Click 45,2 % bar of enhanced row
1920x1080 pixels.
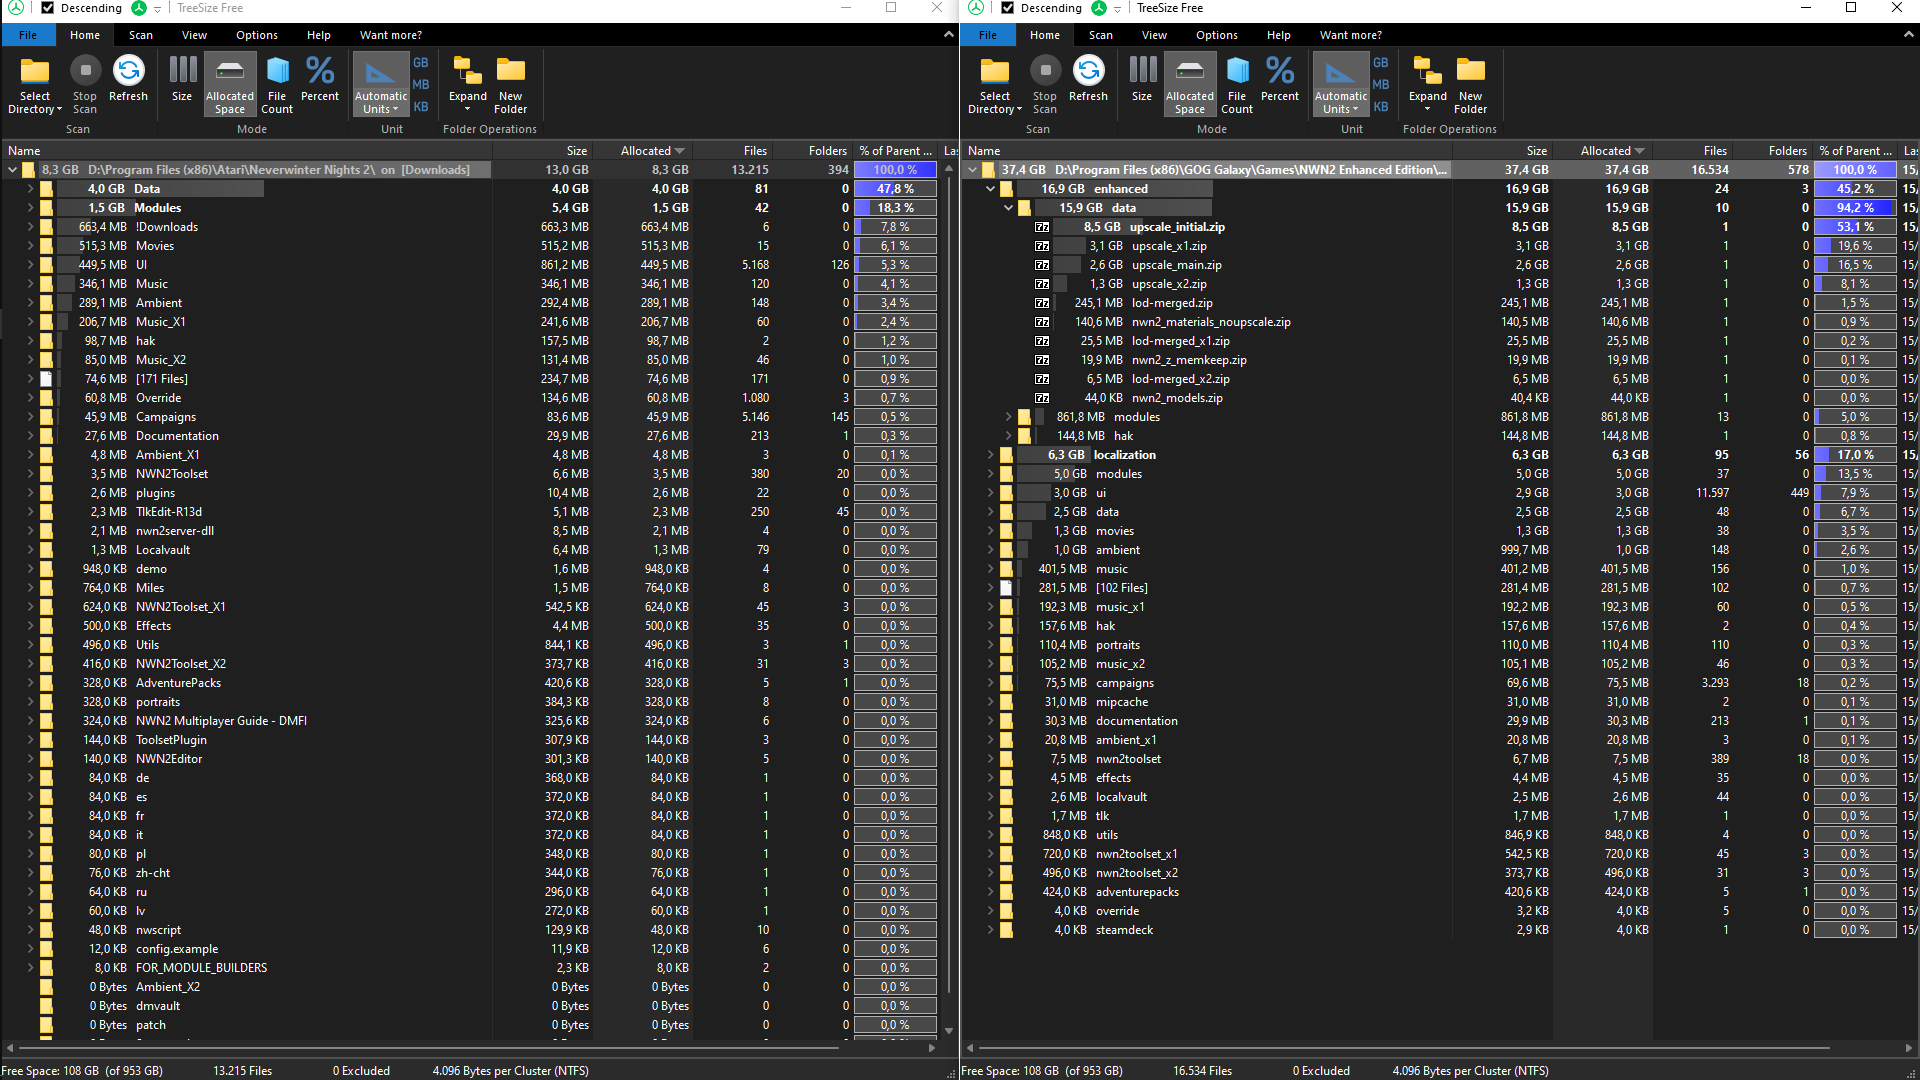pyautogui.click(x=1855, y=189)
